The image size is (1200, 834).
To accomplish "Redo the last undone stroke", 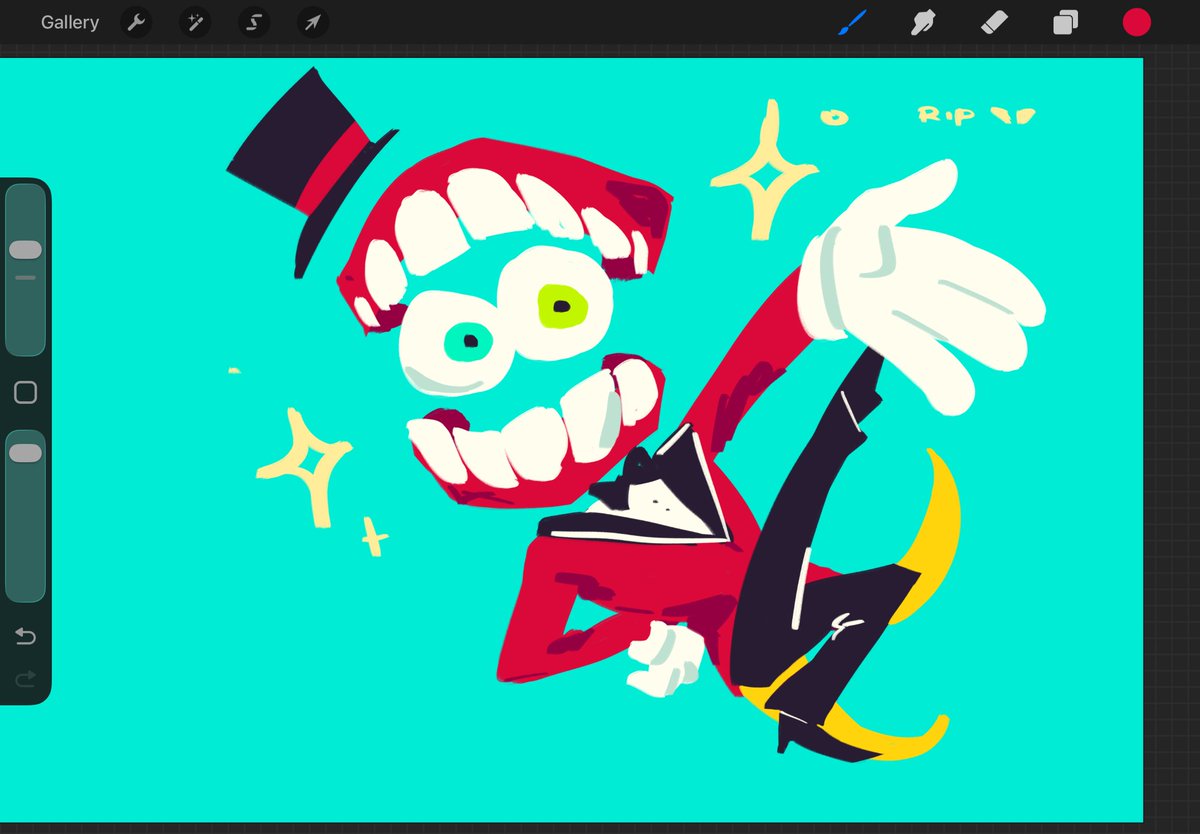I will 25,679.
